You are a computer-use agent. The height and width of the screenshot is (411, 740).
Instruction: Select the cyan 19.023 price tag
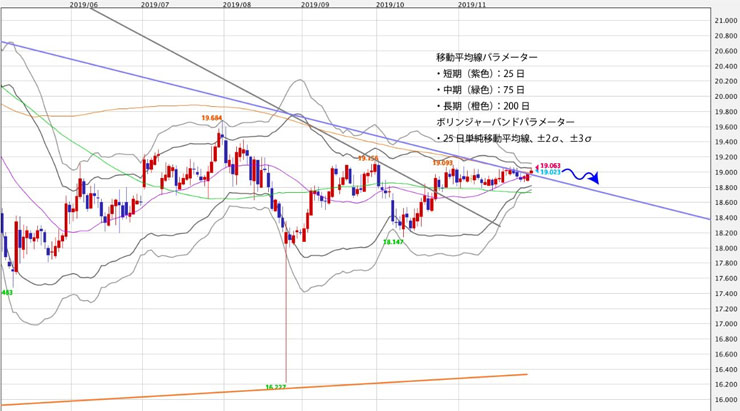coord(550,173)
